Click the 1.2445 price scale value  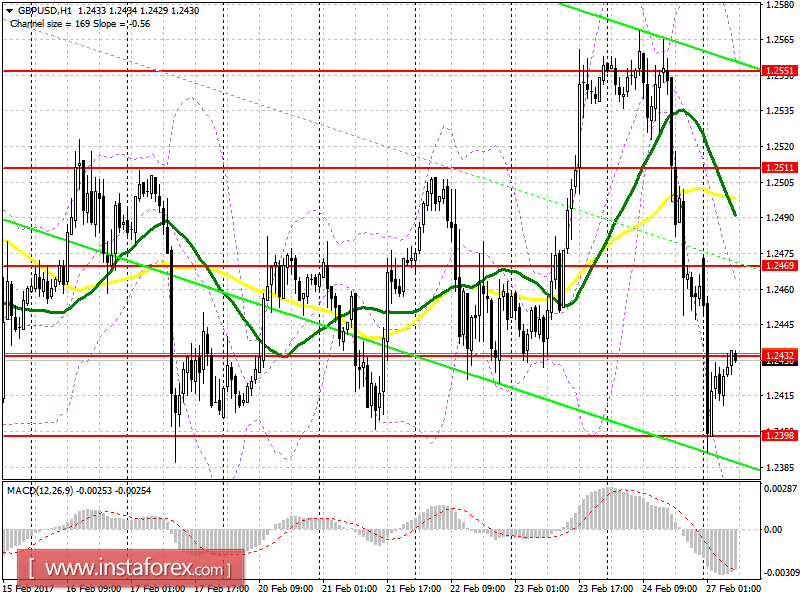[780, 324]
